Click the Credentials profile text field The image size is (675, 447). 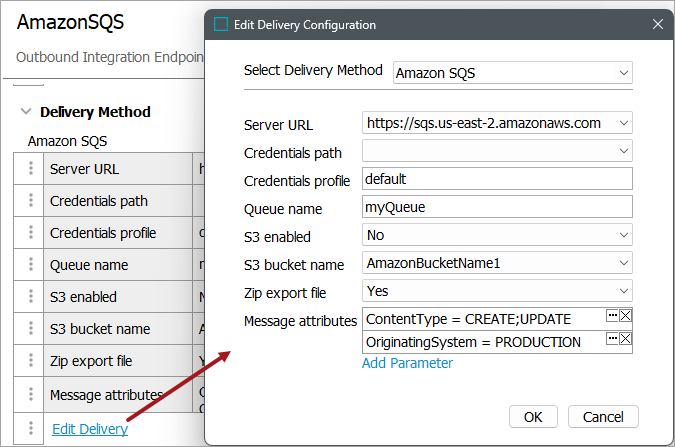(x=497, y=179)
